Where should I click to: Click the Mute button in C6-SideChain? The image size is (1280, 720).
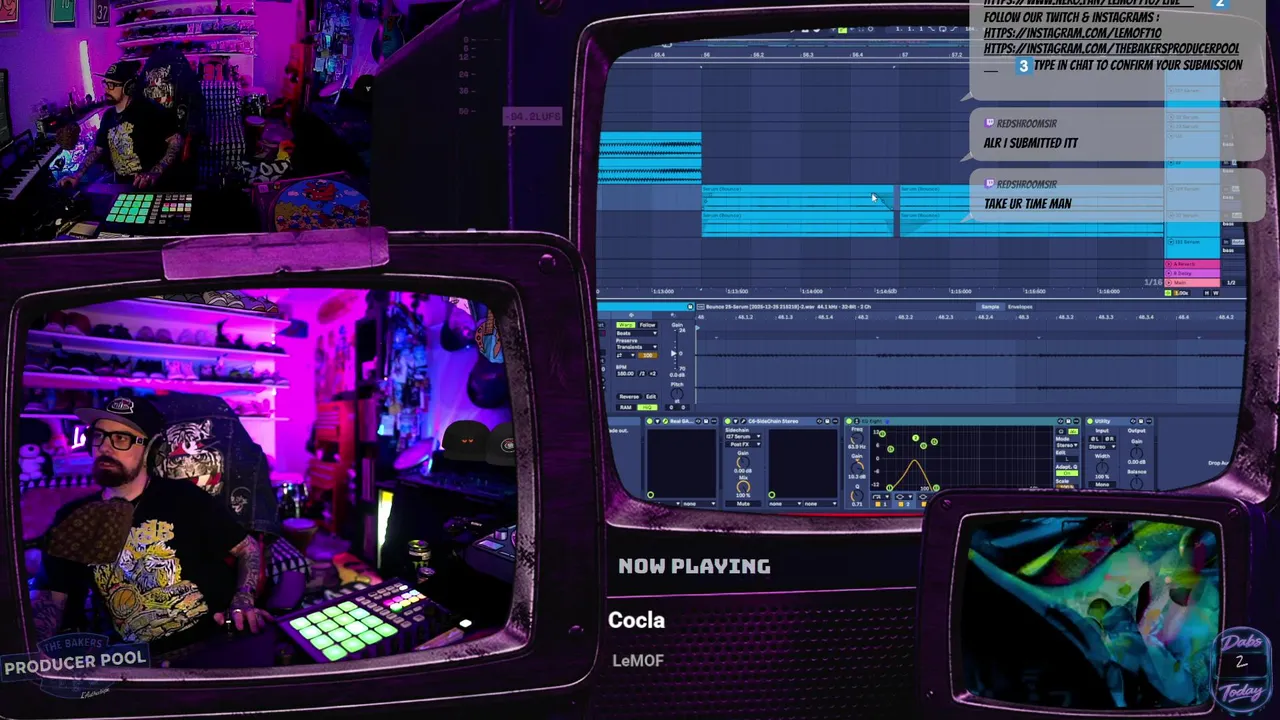coord(743,504)
